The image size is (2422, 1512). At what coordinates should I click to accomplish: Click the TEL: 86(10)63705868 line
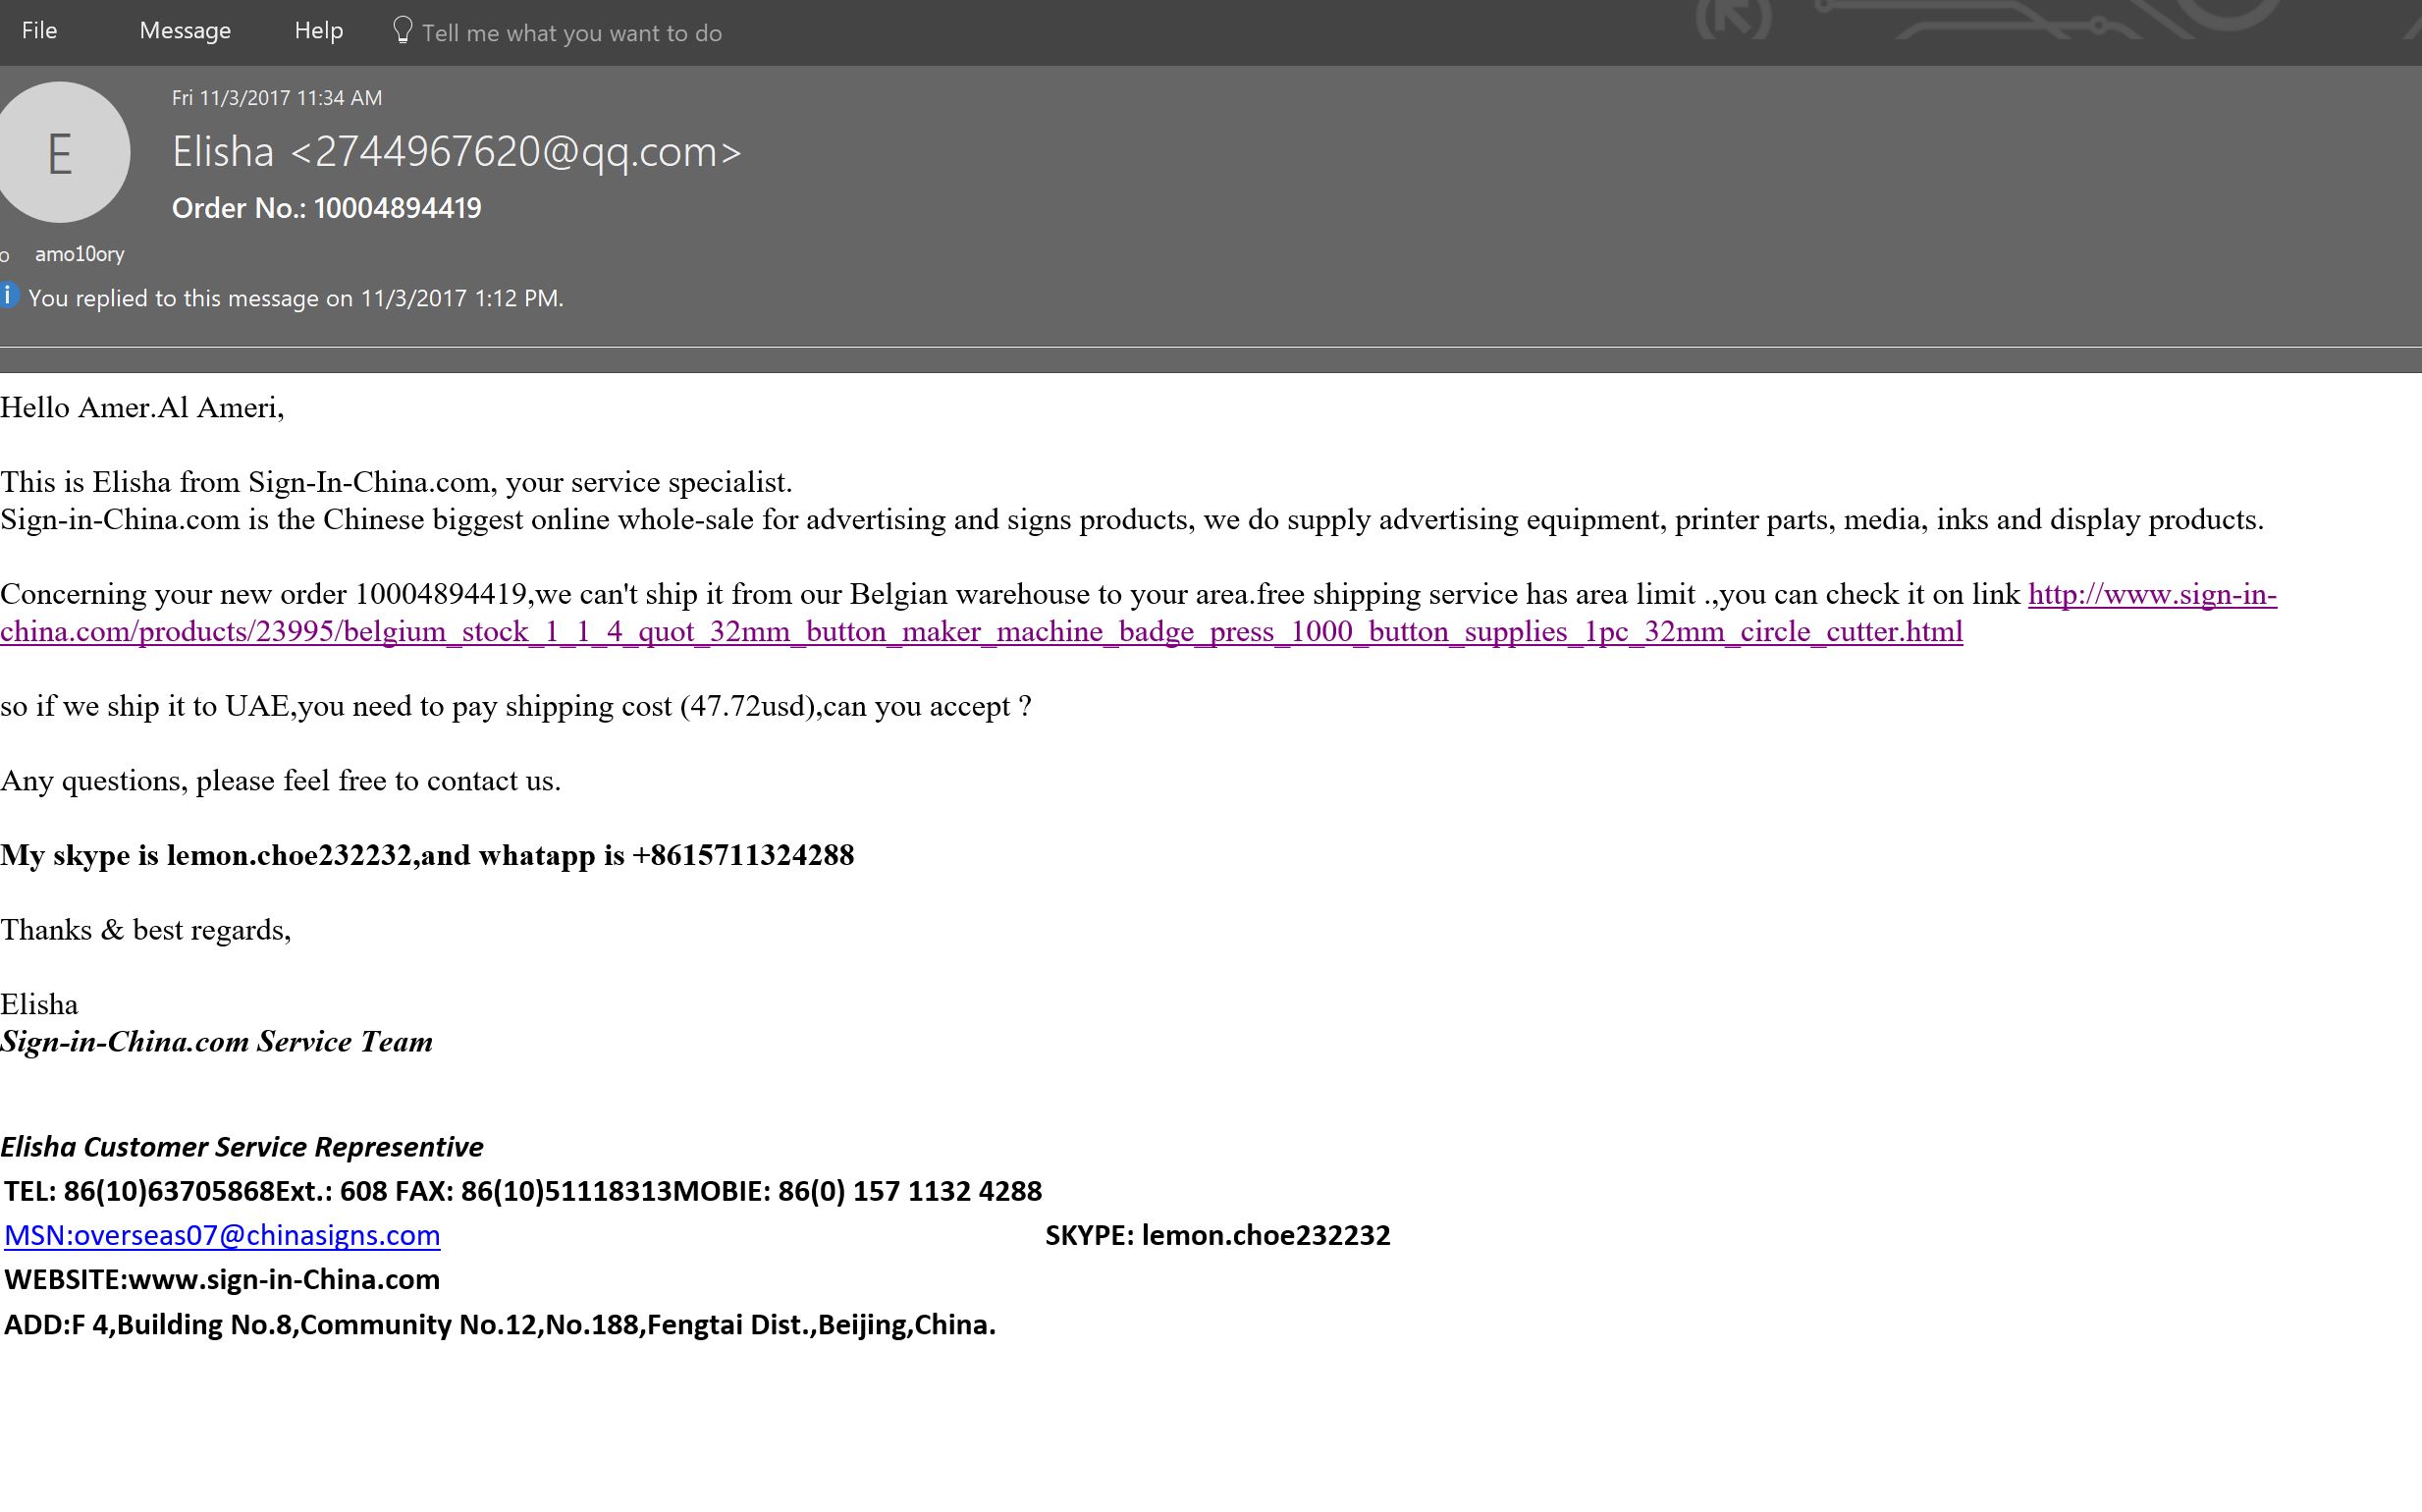point(522,1191)
